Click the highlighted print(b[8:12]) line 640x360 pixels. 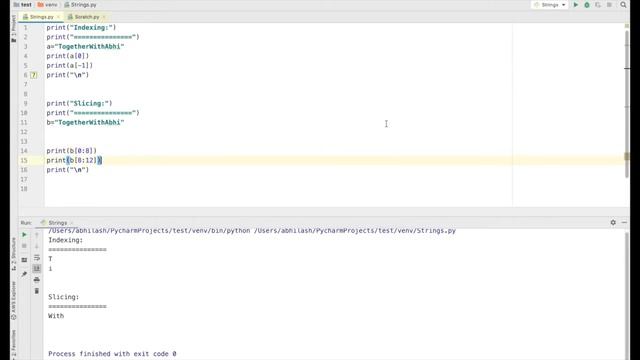point(74,160)
